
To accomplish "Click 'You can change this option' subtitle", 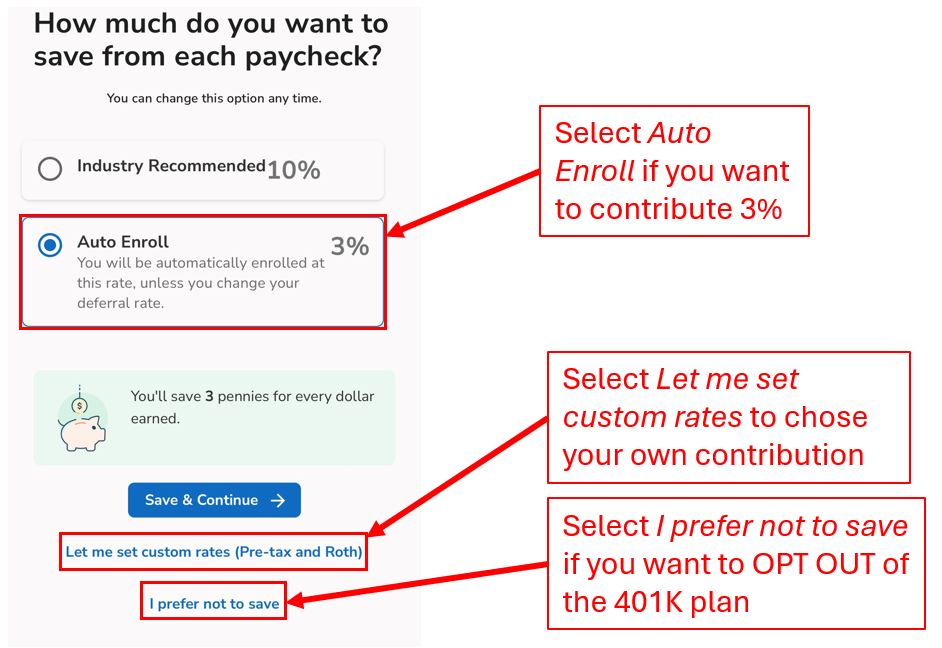I will click(214, 98).
